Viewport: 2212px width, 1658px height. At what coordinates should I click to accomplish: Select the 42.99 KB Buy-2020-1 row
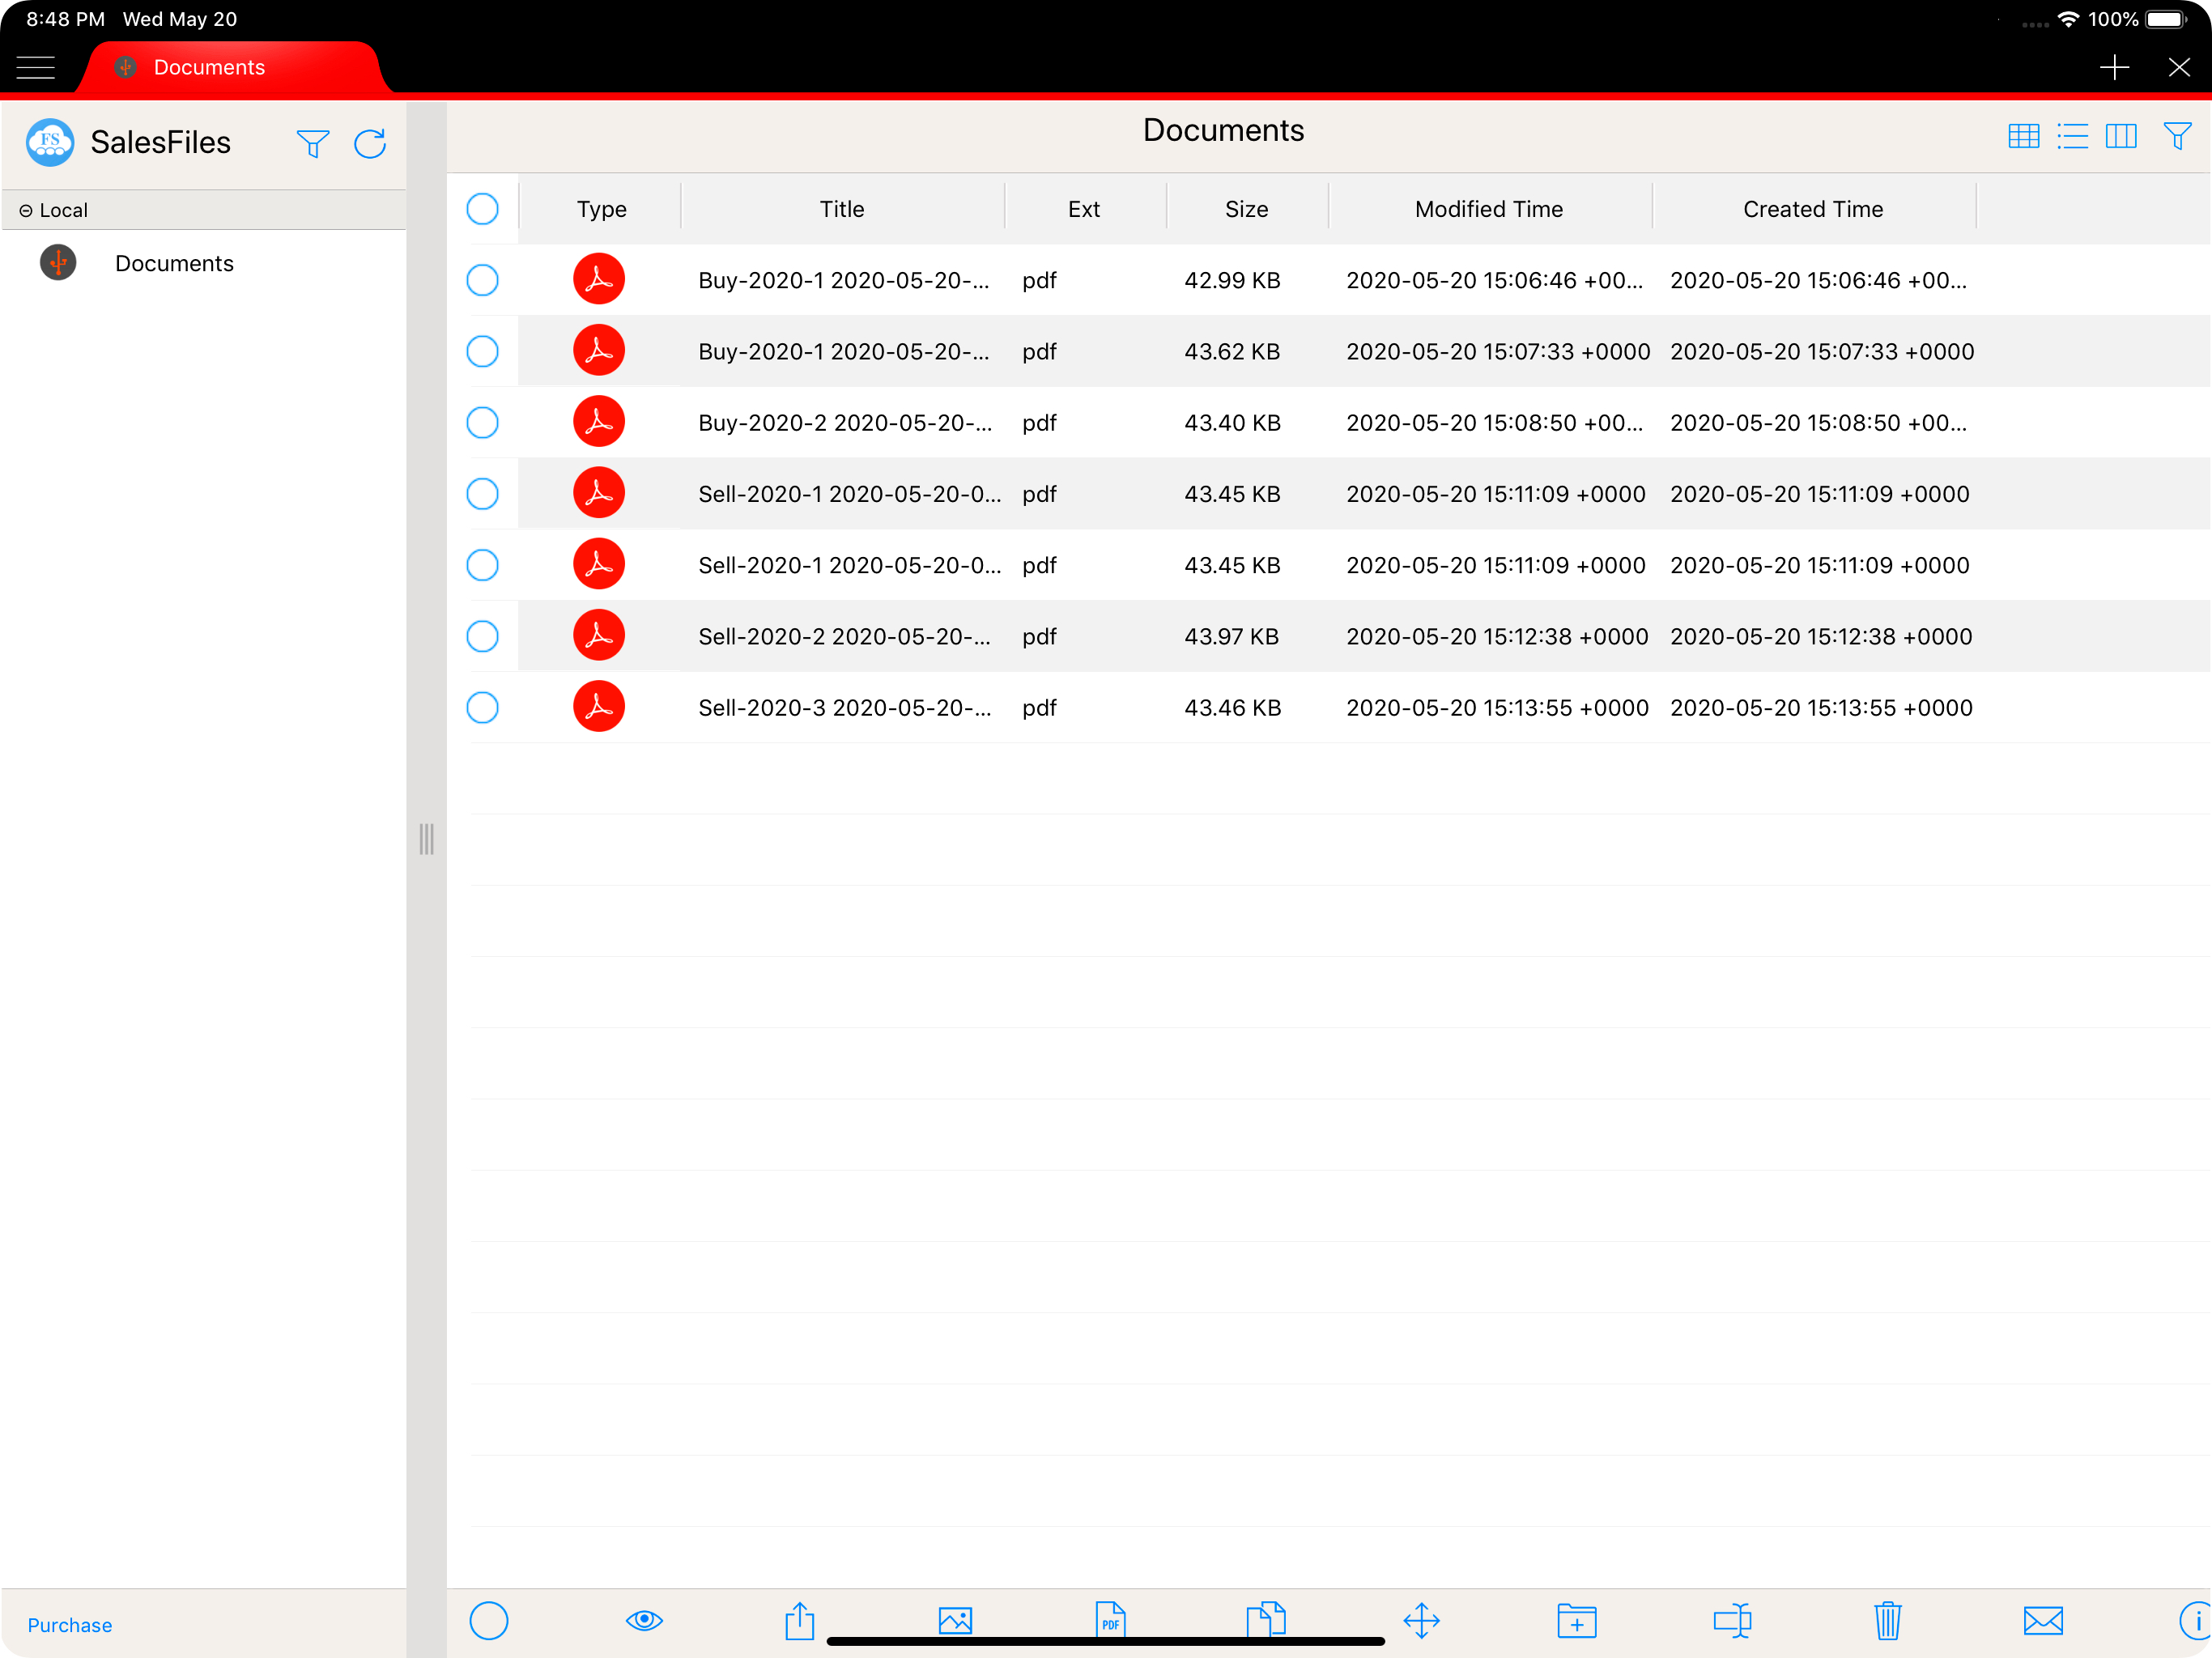click(482, 280)
